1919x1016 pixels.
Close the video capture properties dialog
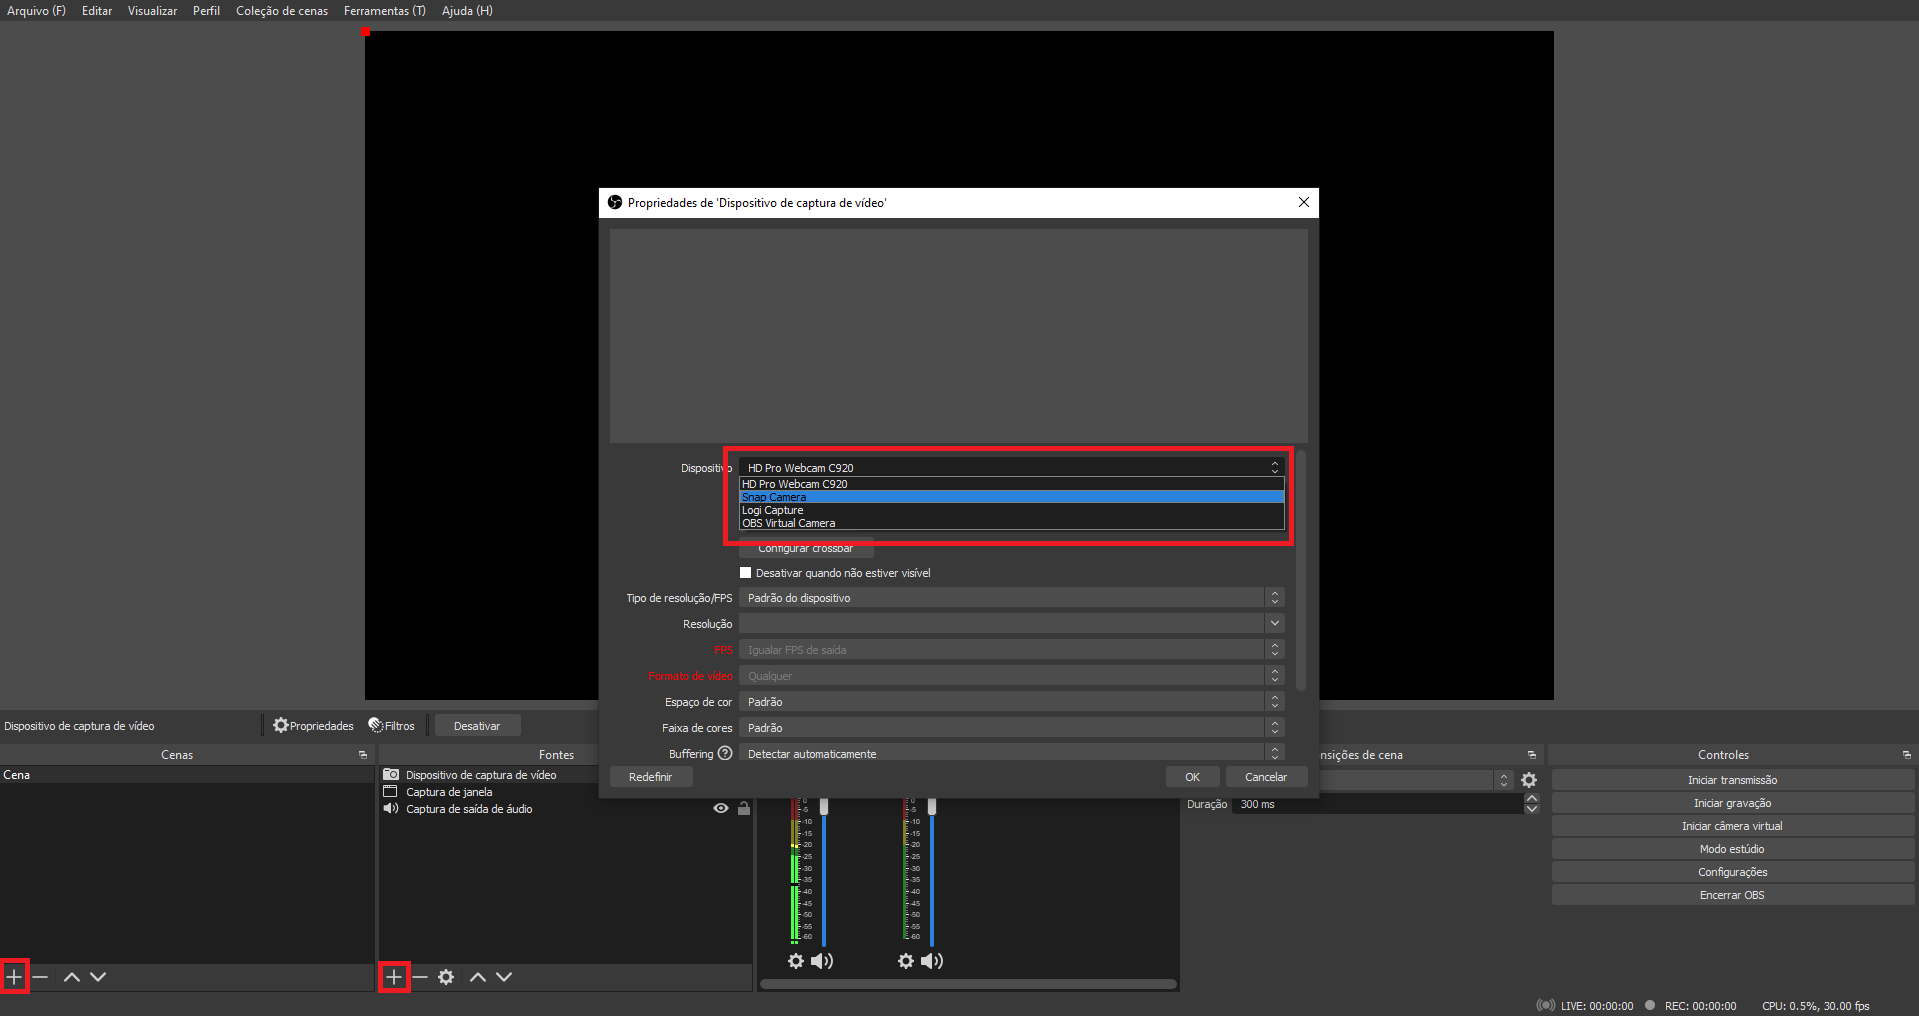[x=1304, y=202]
